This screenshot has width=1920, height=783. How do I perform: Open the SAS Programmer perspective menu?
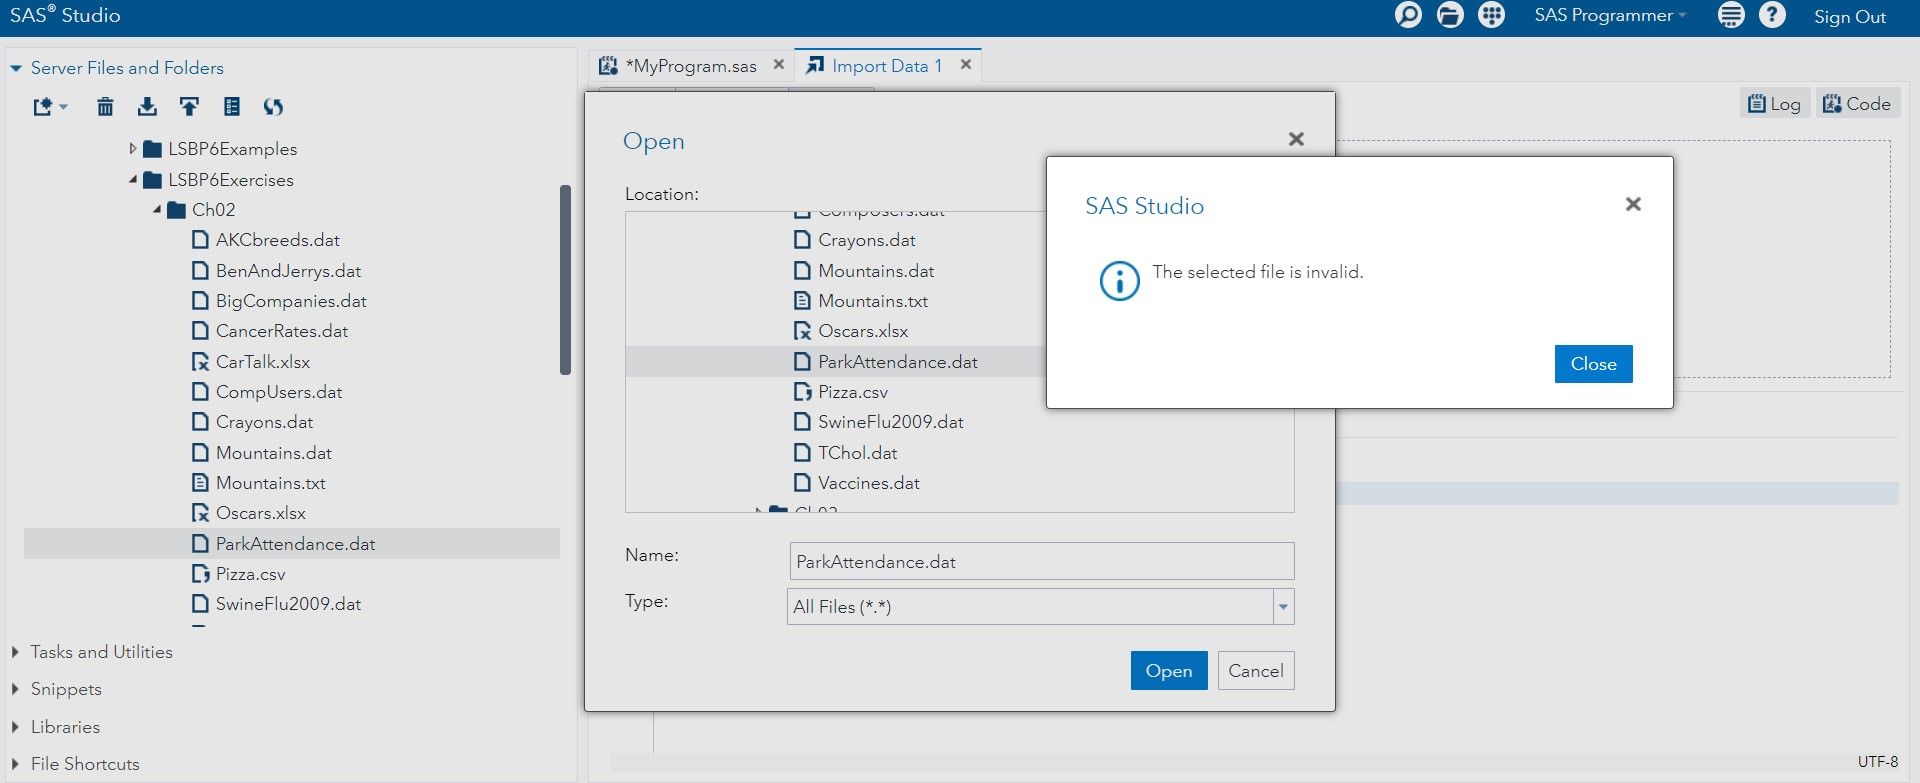click(1609, 15)
